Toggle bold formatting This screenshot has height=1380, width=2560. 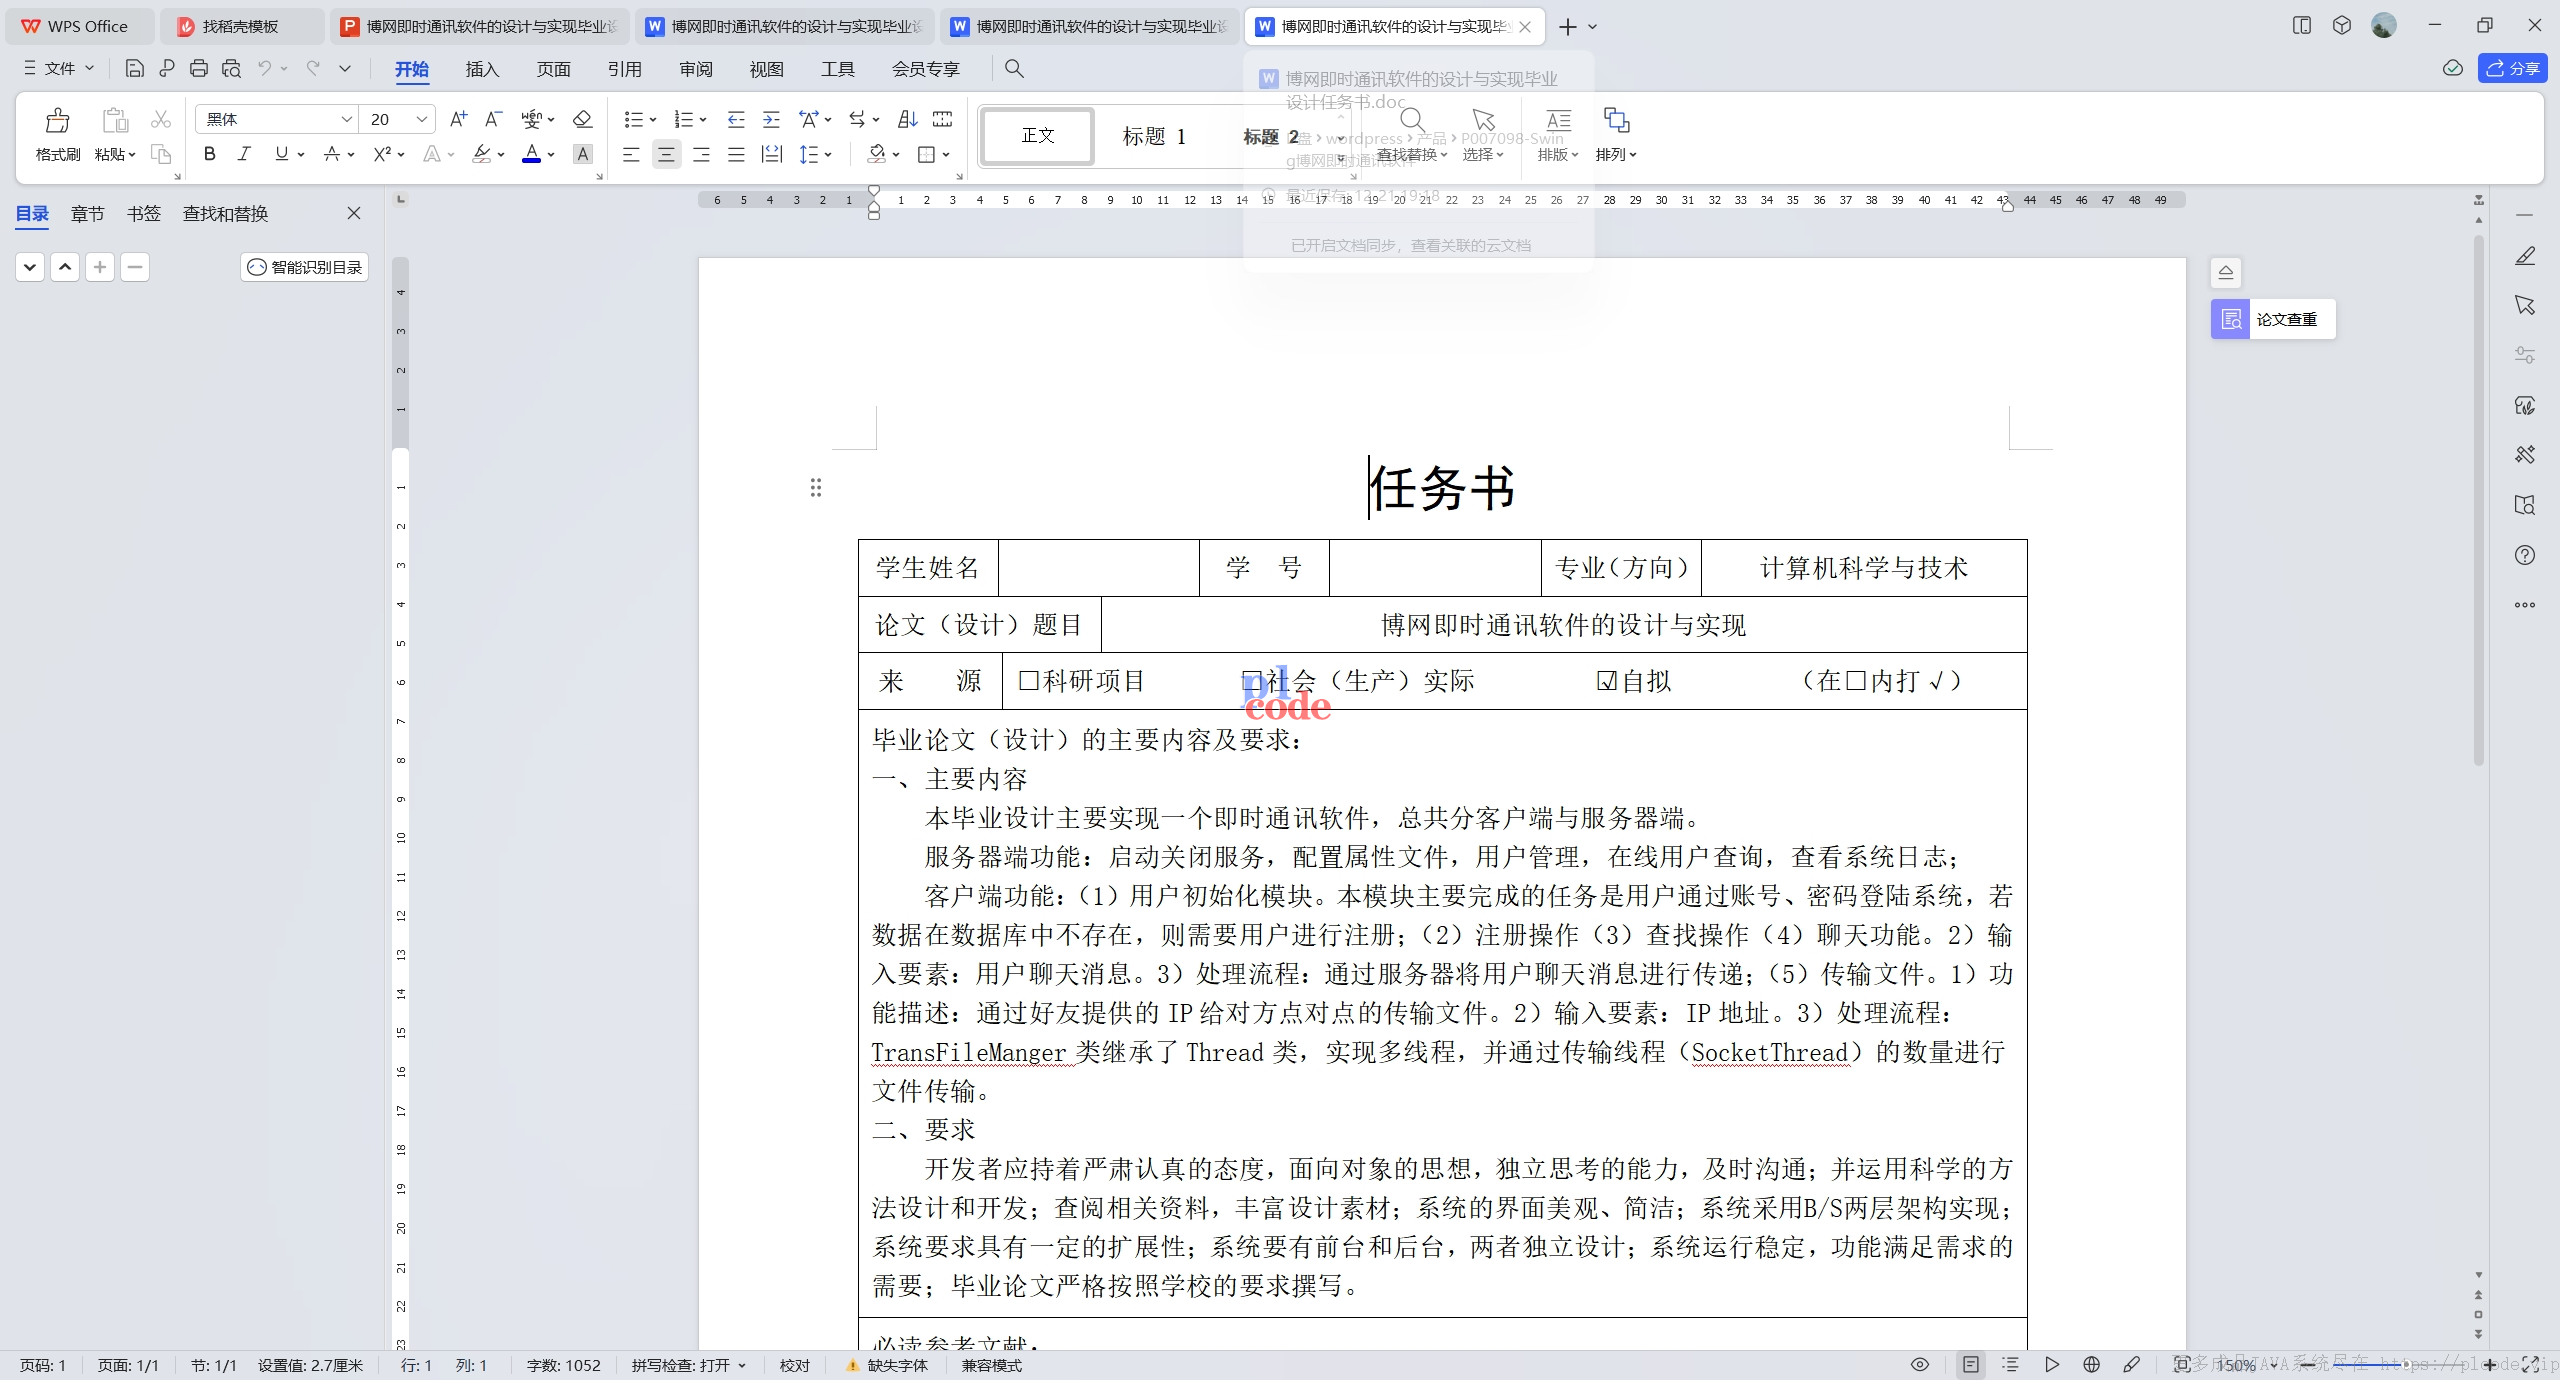[x=209, y=154]
